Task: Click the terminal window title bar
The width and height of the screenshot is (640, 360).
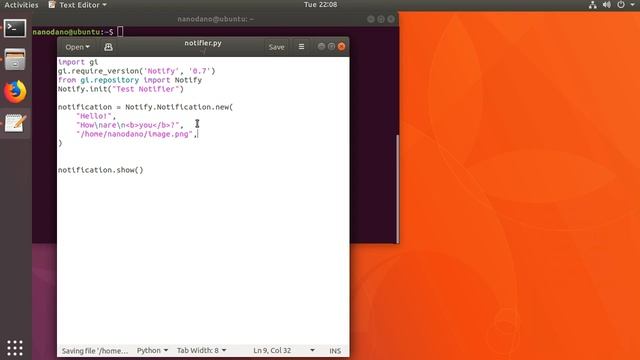Action: pos(216,19)
